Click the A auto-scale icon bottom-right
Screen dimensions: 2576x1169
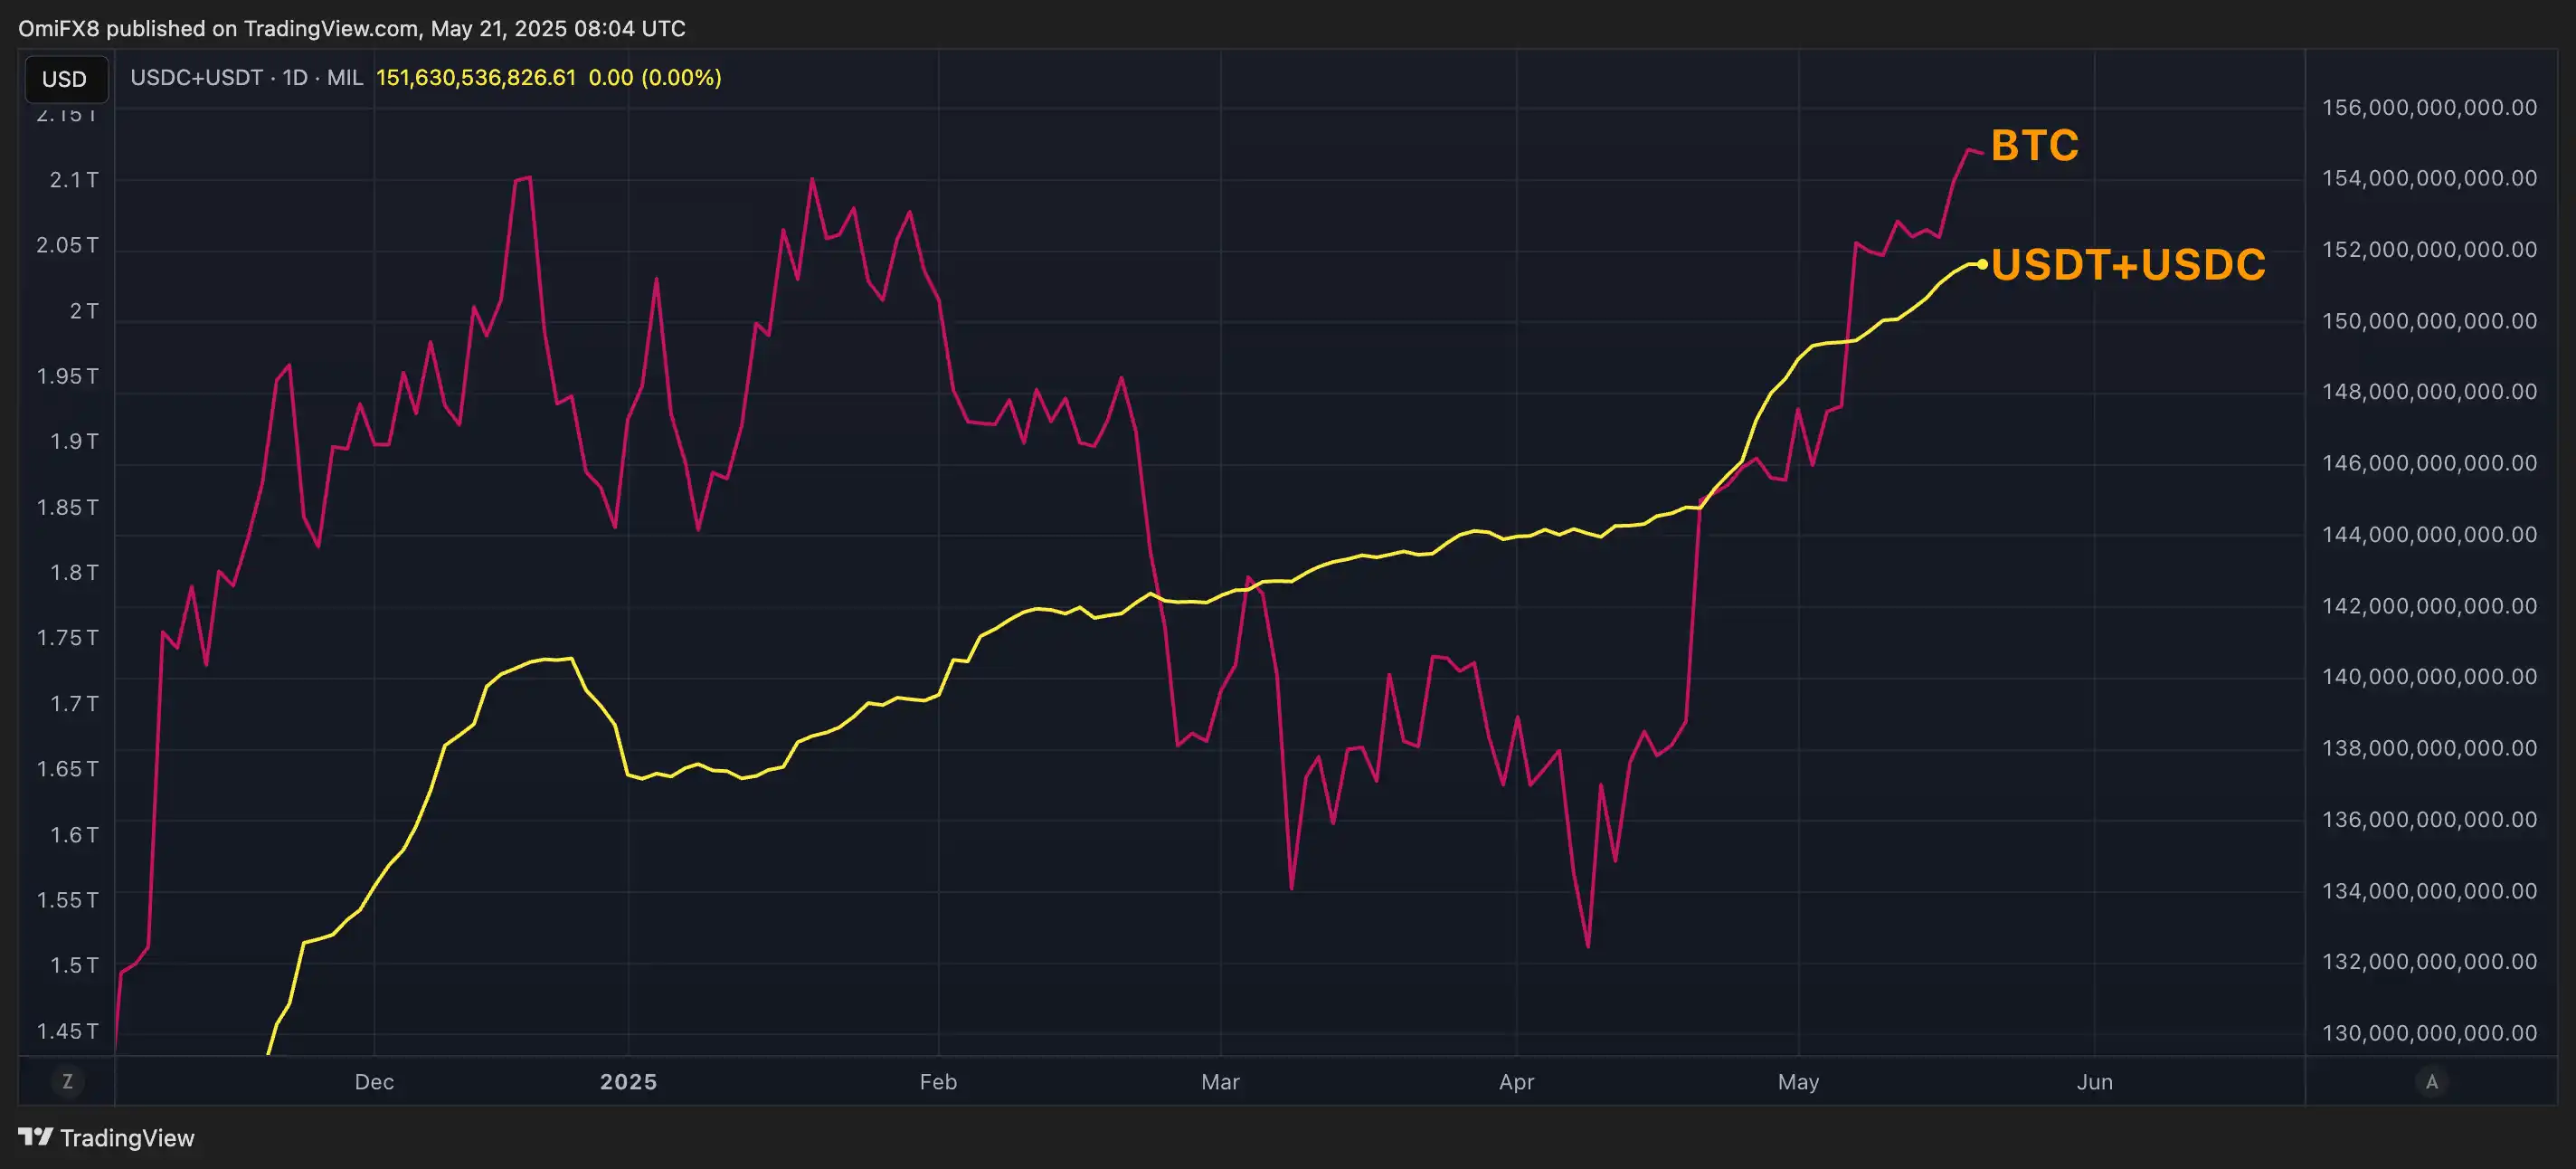(2431, 1081)
